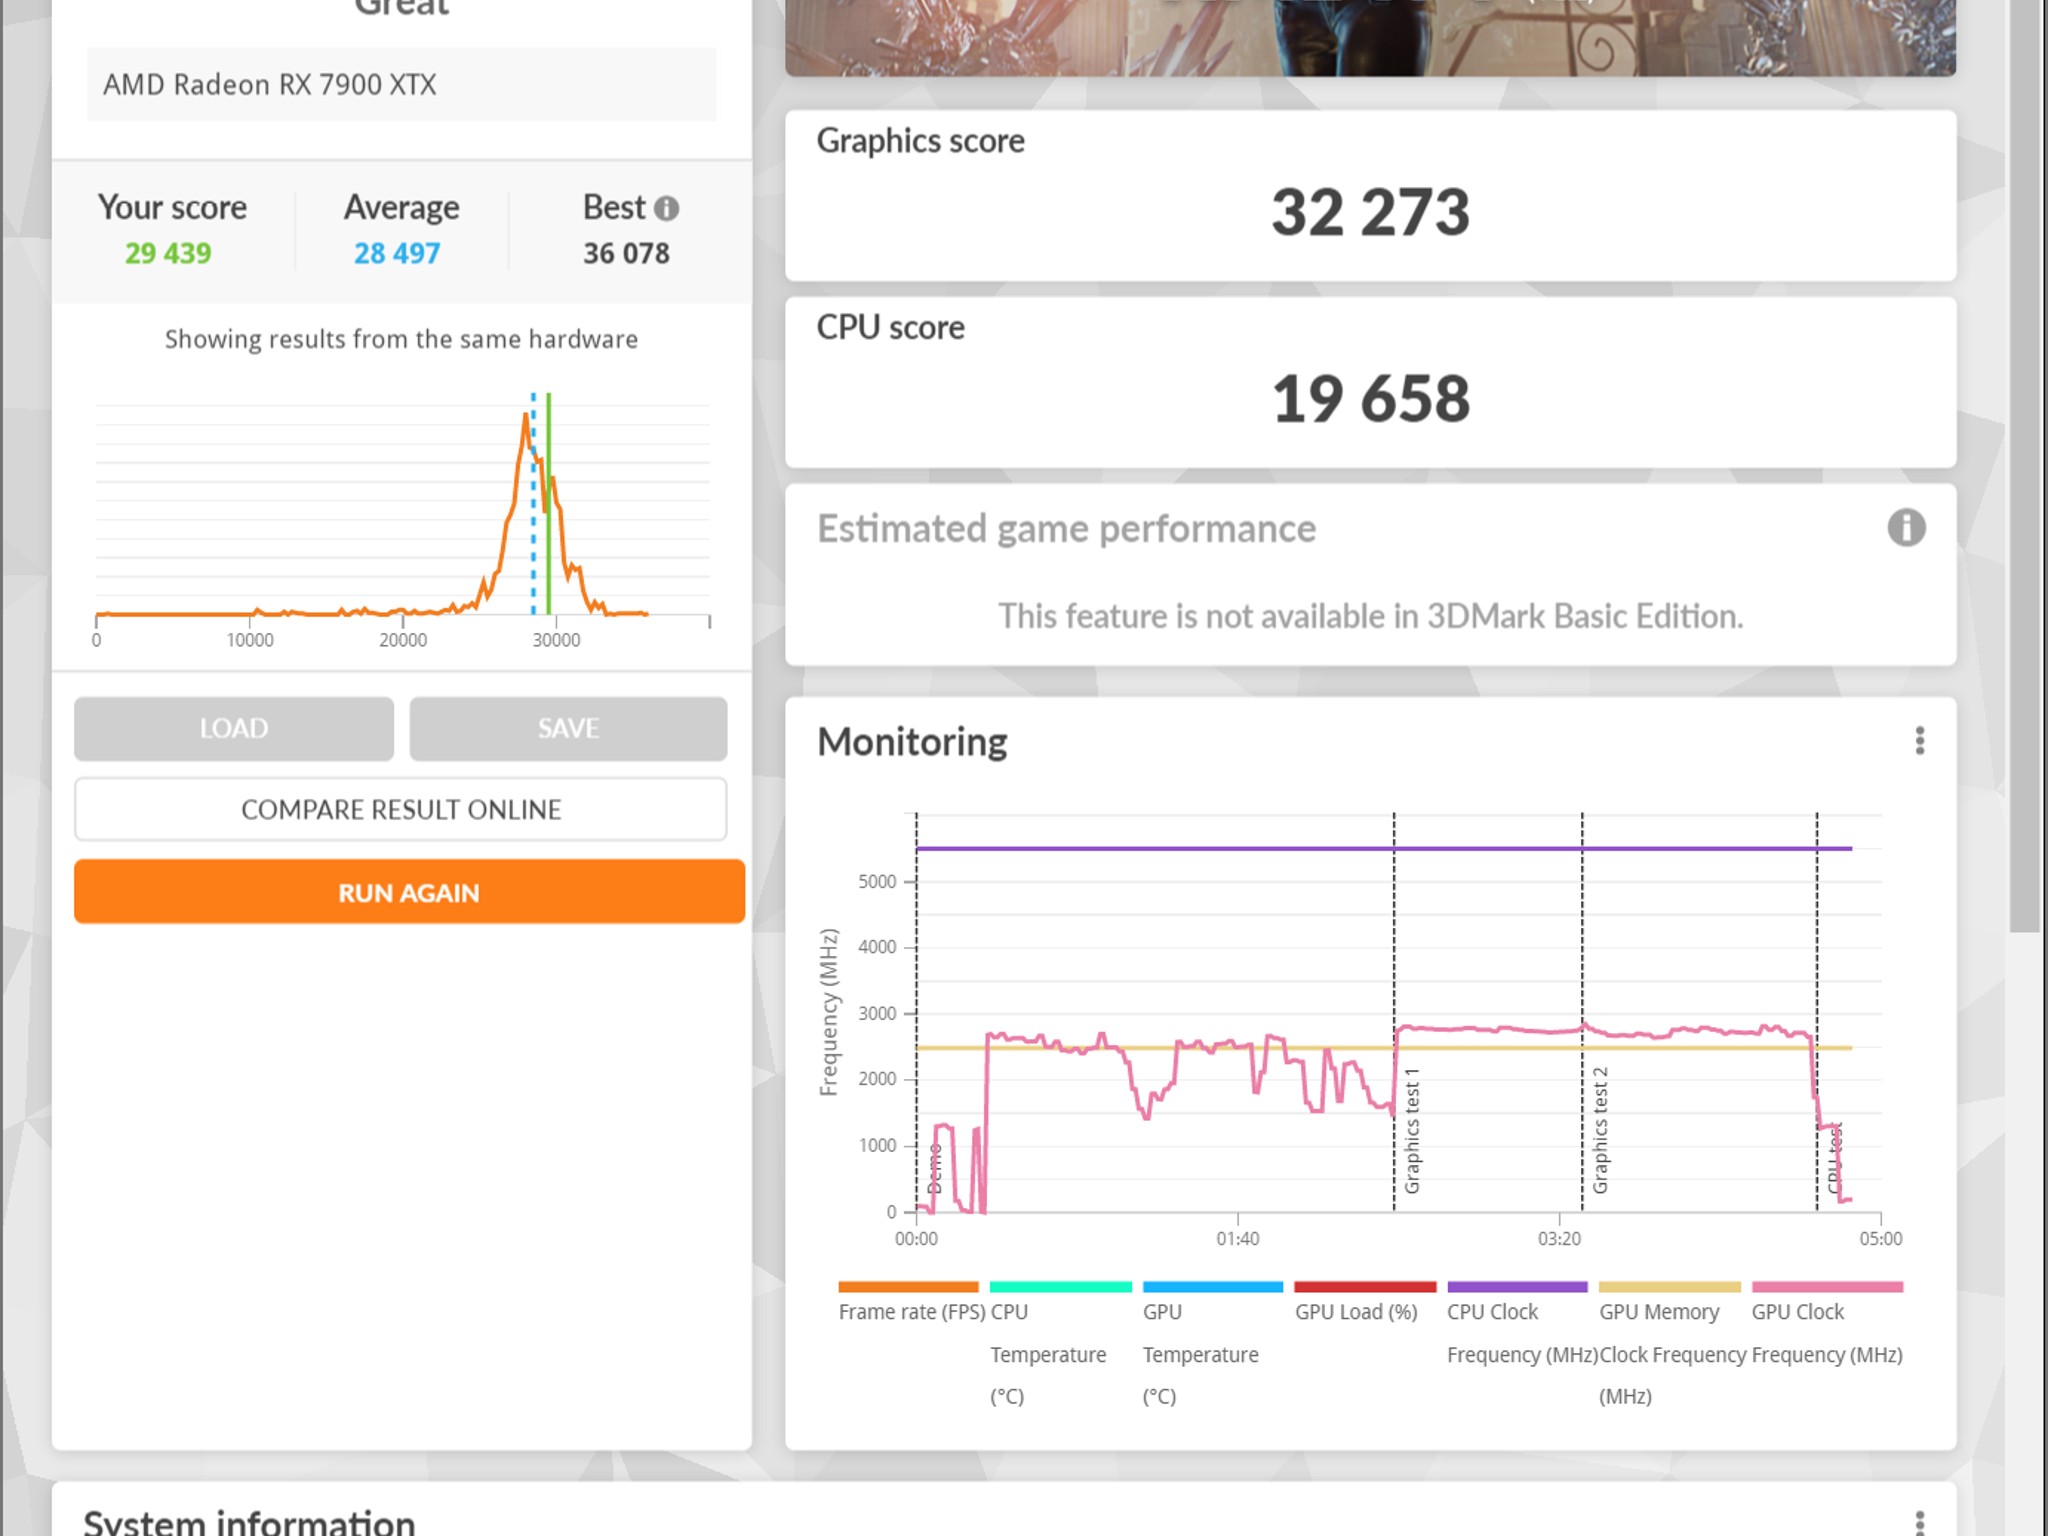The height and width of the screenshot is (1536, 2048).
Task: Toggle GPU Temperature legend series
Action: tap(1212, 1287)
